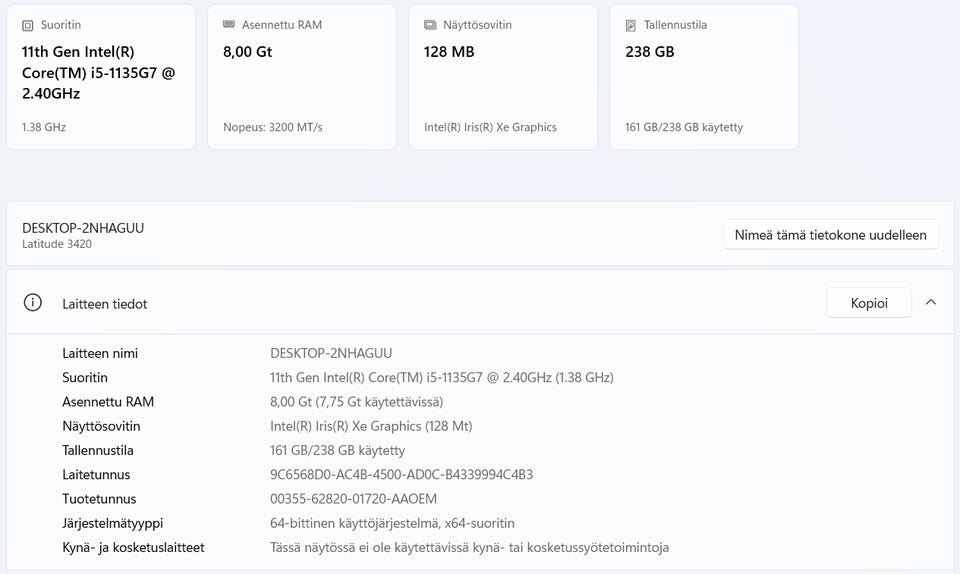The height and width of the screenshot is (574, 960).
Task: Click the Laitteen tiedot header text
Action: tap(105, 304)
